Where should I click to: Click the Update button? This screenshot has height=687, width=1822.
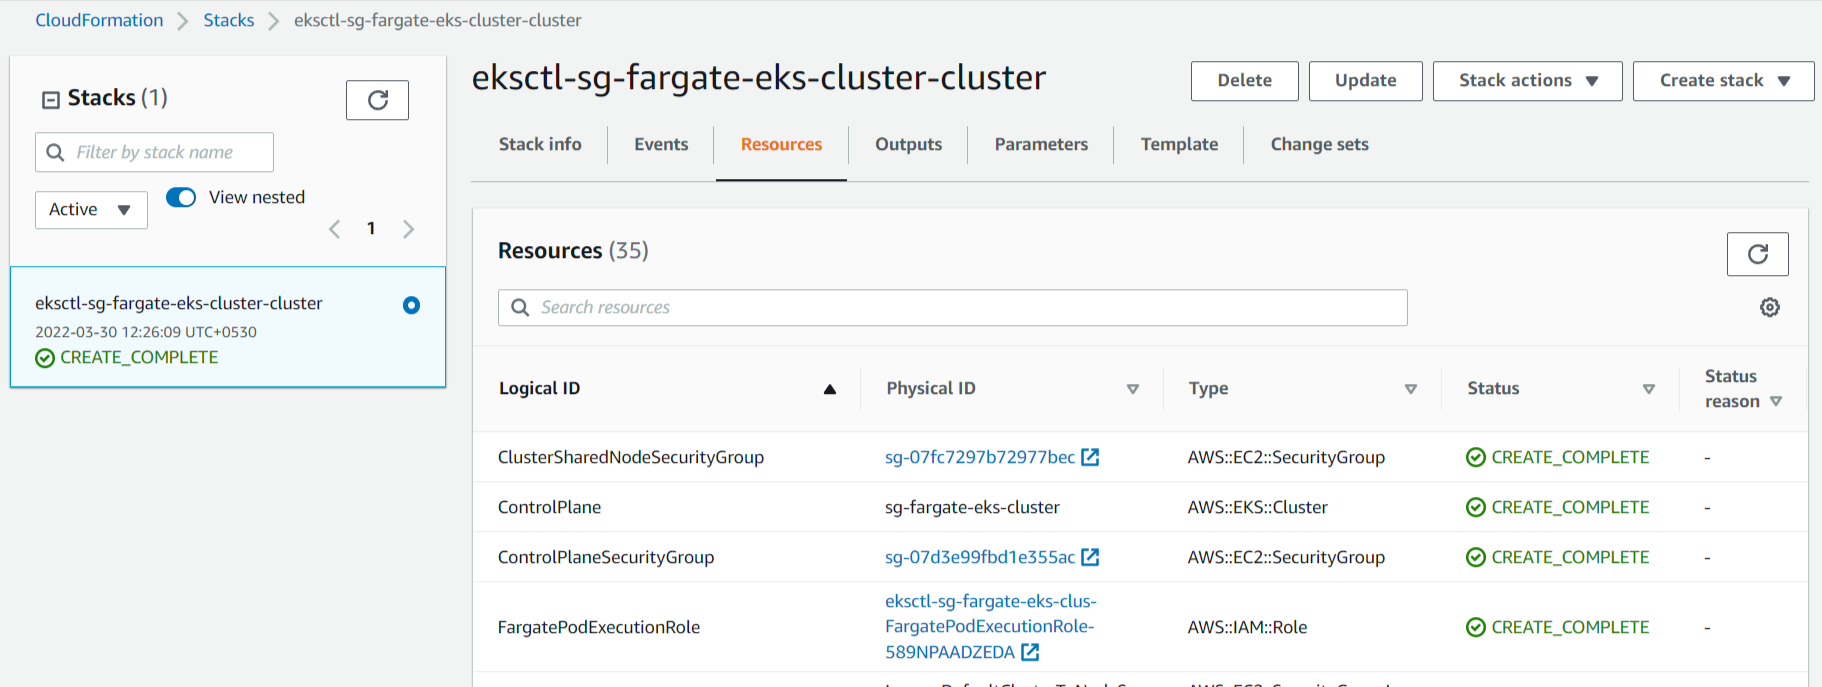click(x=1365, y=81)
